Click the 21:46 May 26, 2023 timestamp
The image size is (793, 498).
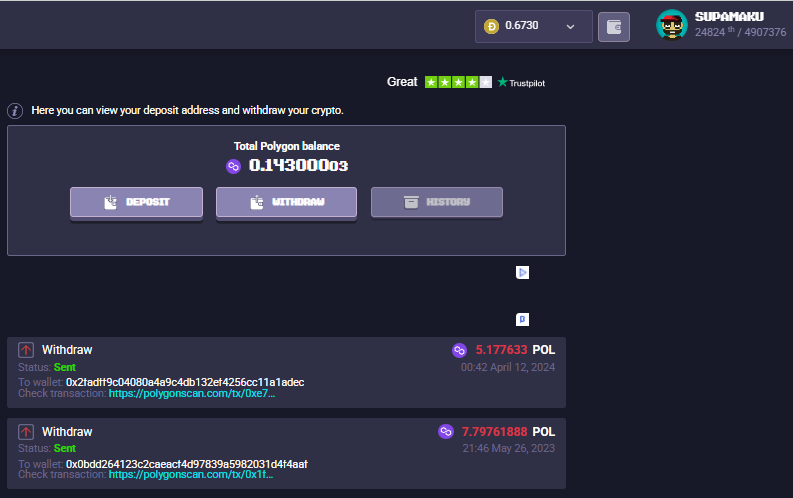[509, 448]
